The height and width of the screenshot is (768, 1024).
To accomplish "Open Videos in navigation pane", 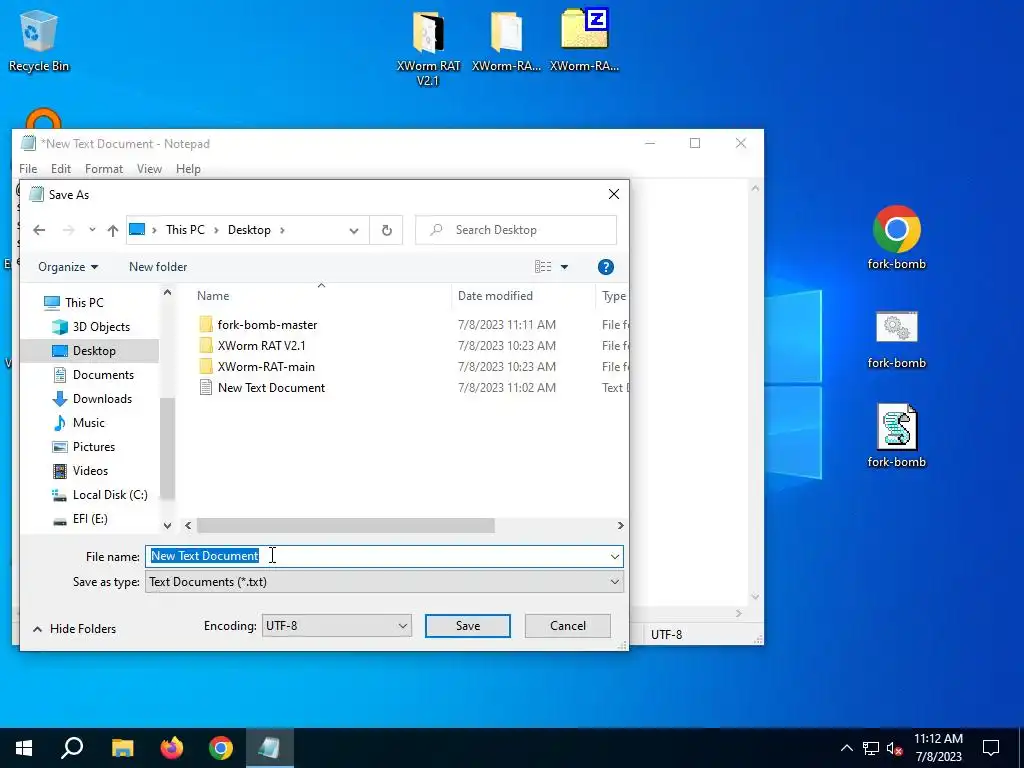I will point(90,471).
